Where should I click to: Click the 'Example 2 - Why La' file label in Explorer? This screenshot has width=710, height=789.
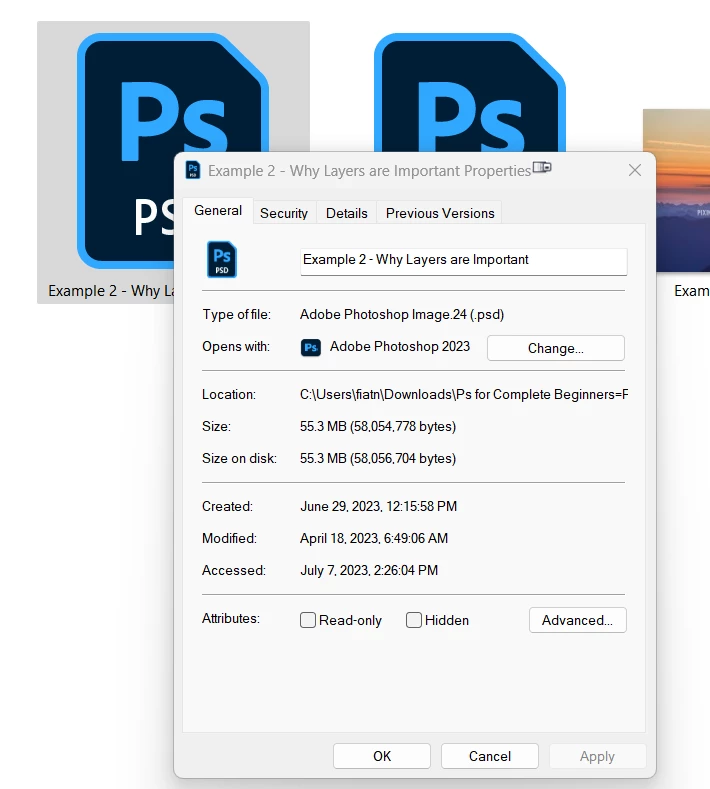coord(111,291)
